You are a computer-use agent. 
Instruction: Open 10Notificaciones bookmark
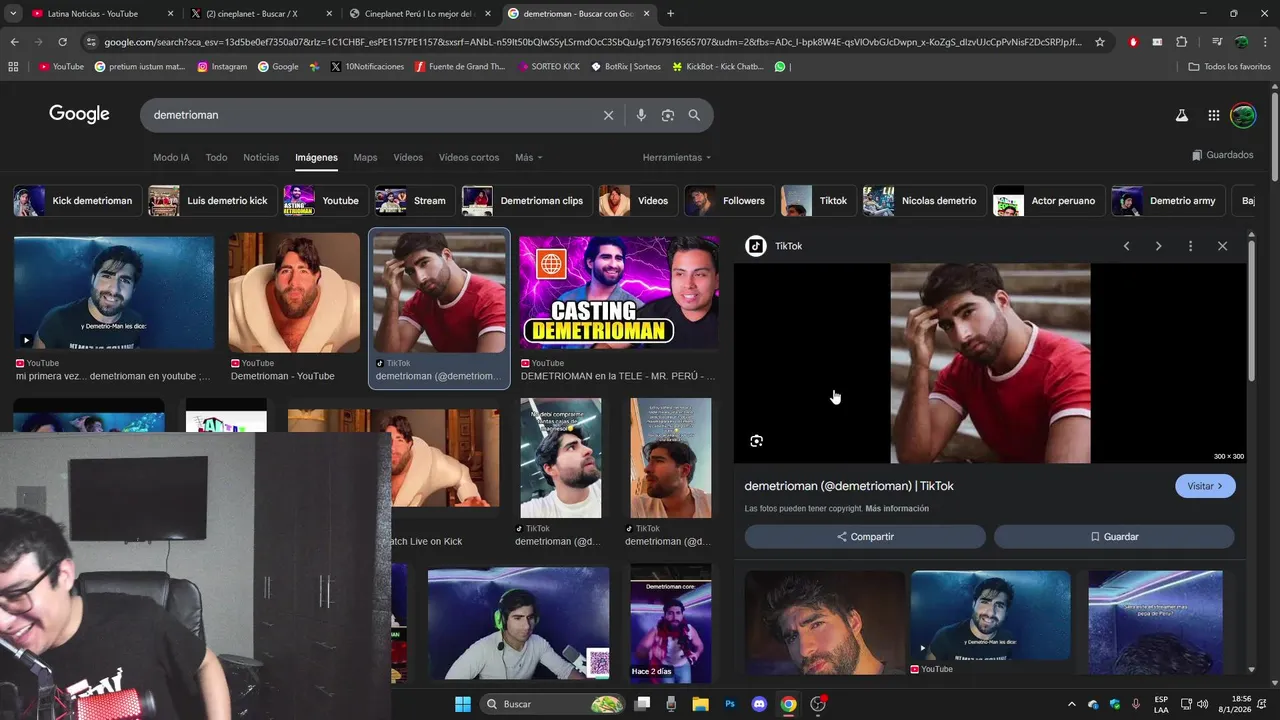pos(367,67)
